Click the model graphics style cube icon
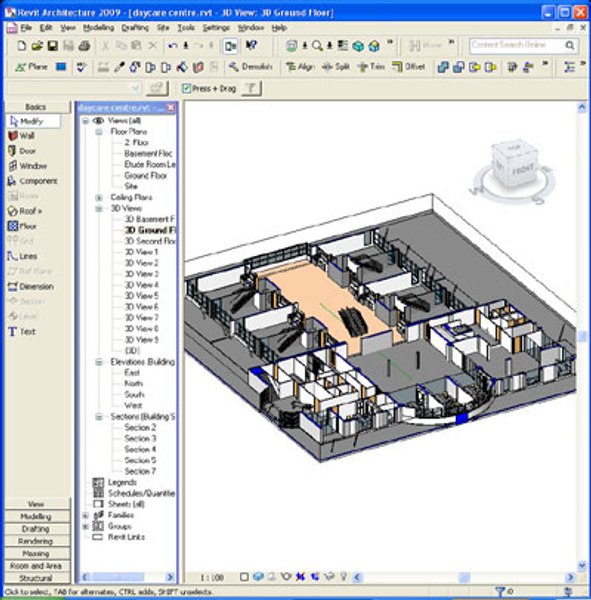Screen dimensions: 591x600 point(258,576)
